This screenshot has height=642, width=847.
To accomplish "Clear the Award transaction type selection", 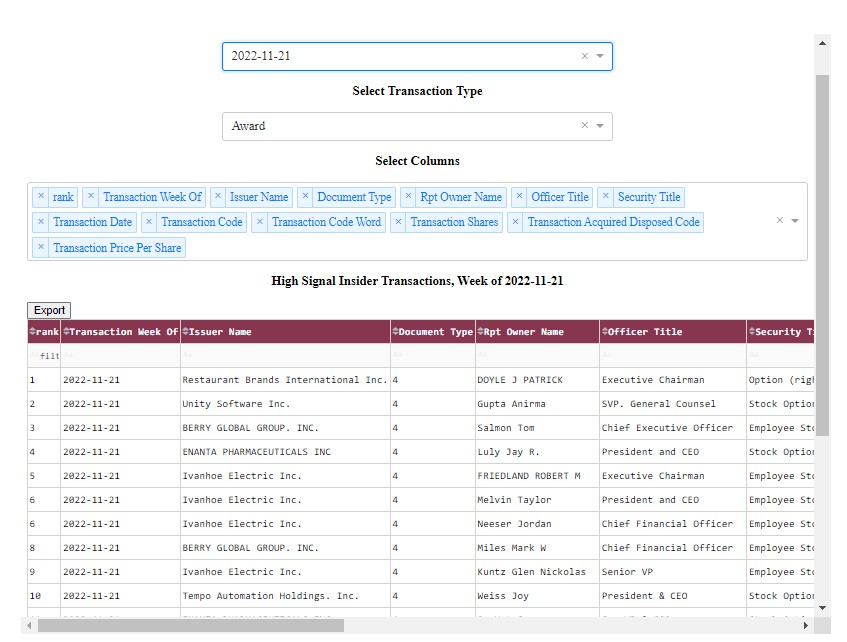I will pos(585,126).
